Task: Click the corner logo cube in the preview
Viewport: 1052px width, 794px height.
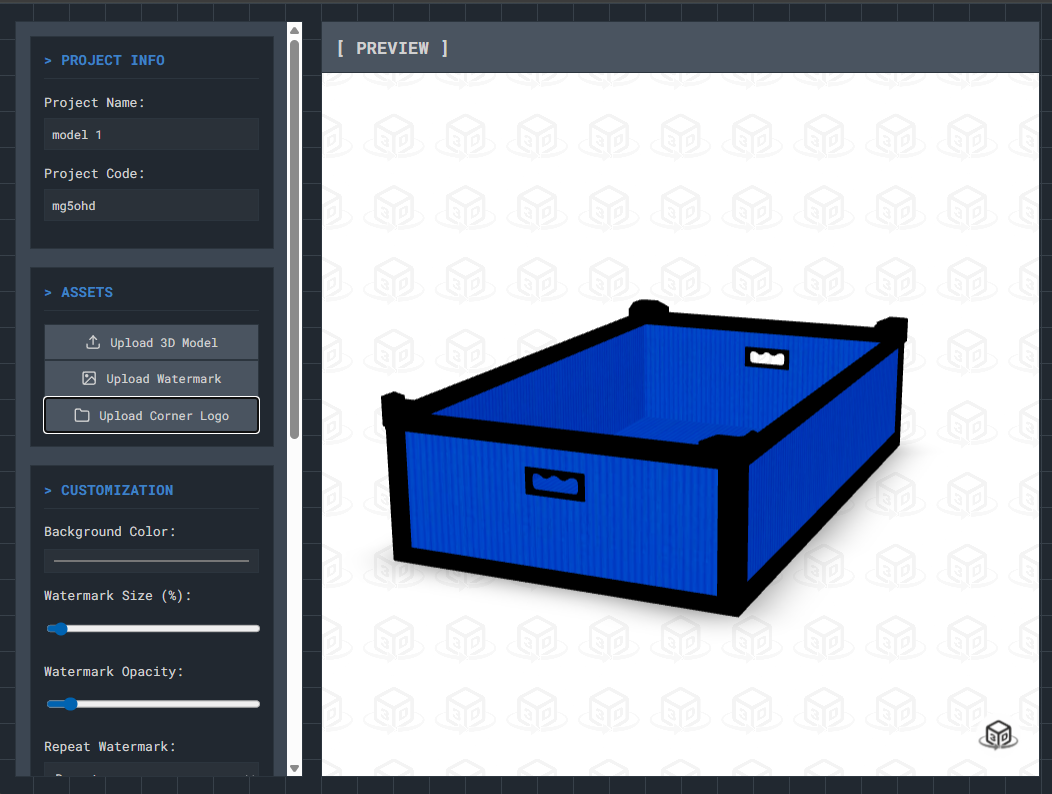Action: (x=997, y=734)
